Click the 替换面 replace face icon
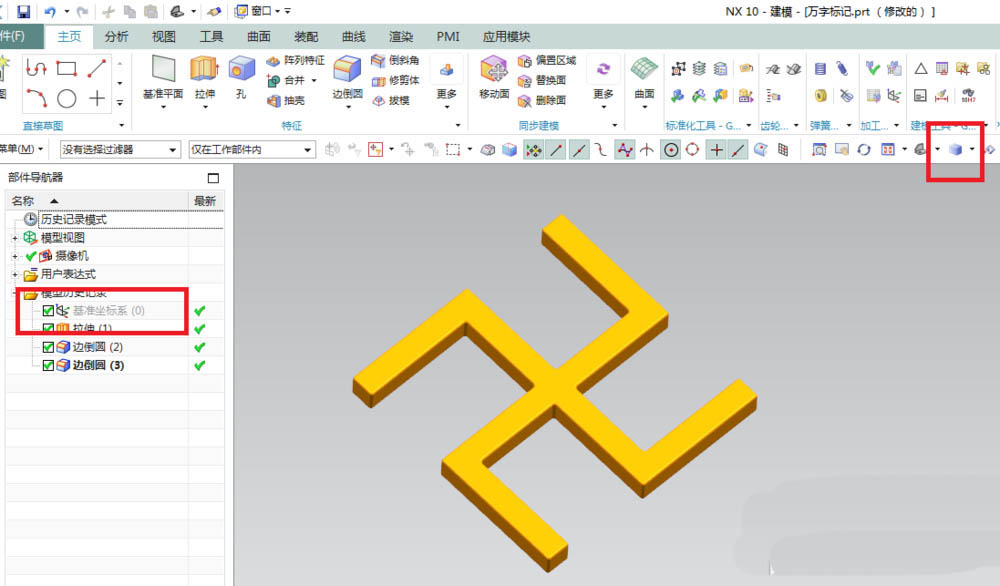 click(524, 80)
